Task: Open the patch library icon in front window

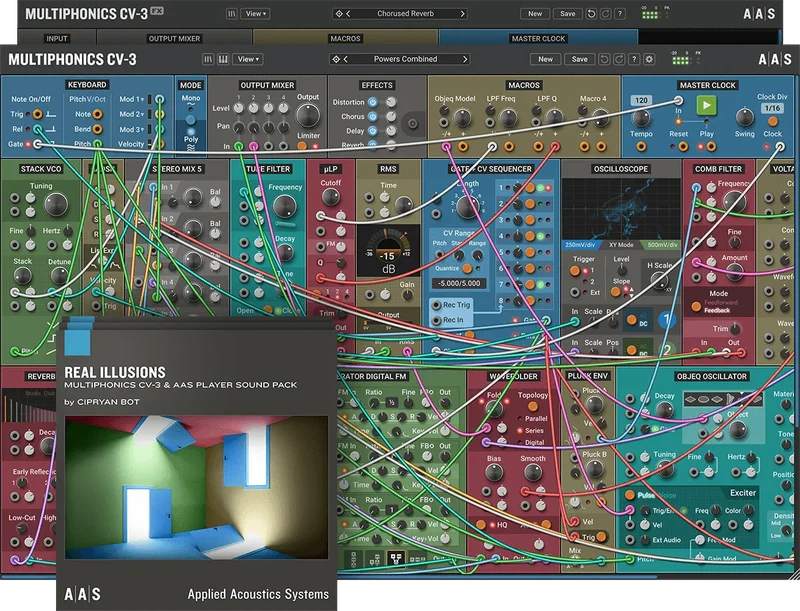Action: (x=208, y=59)
